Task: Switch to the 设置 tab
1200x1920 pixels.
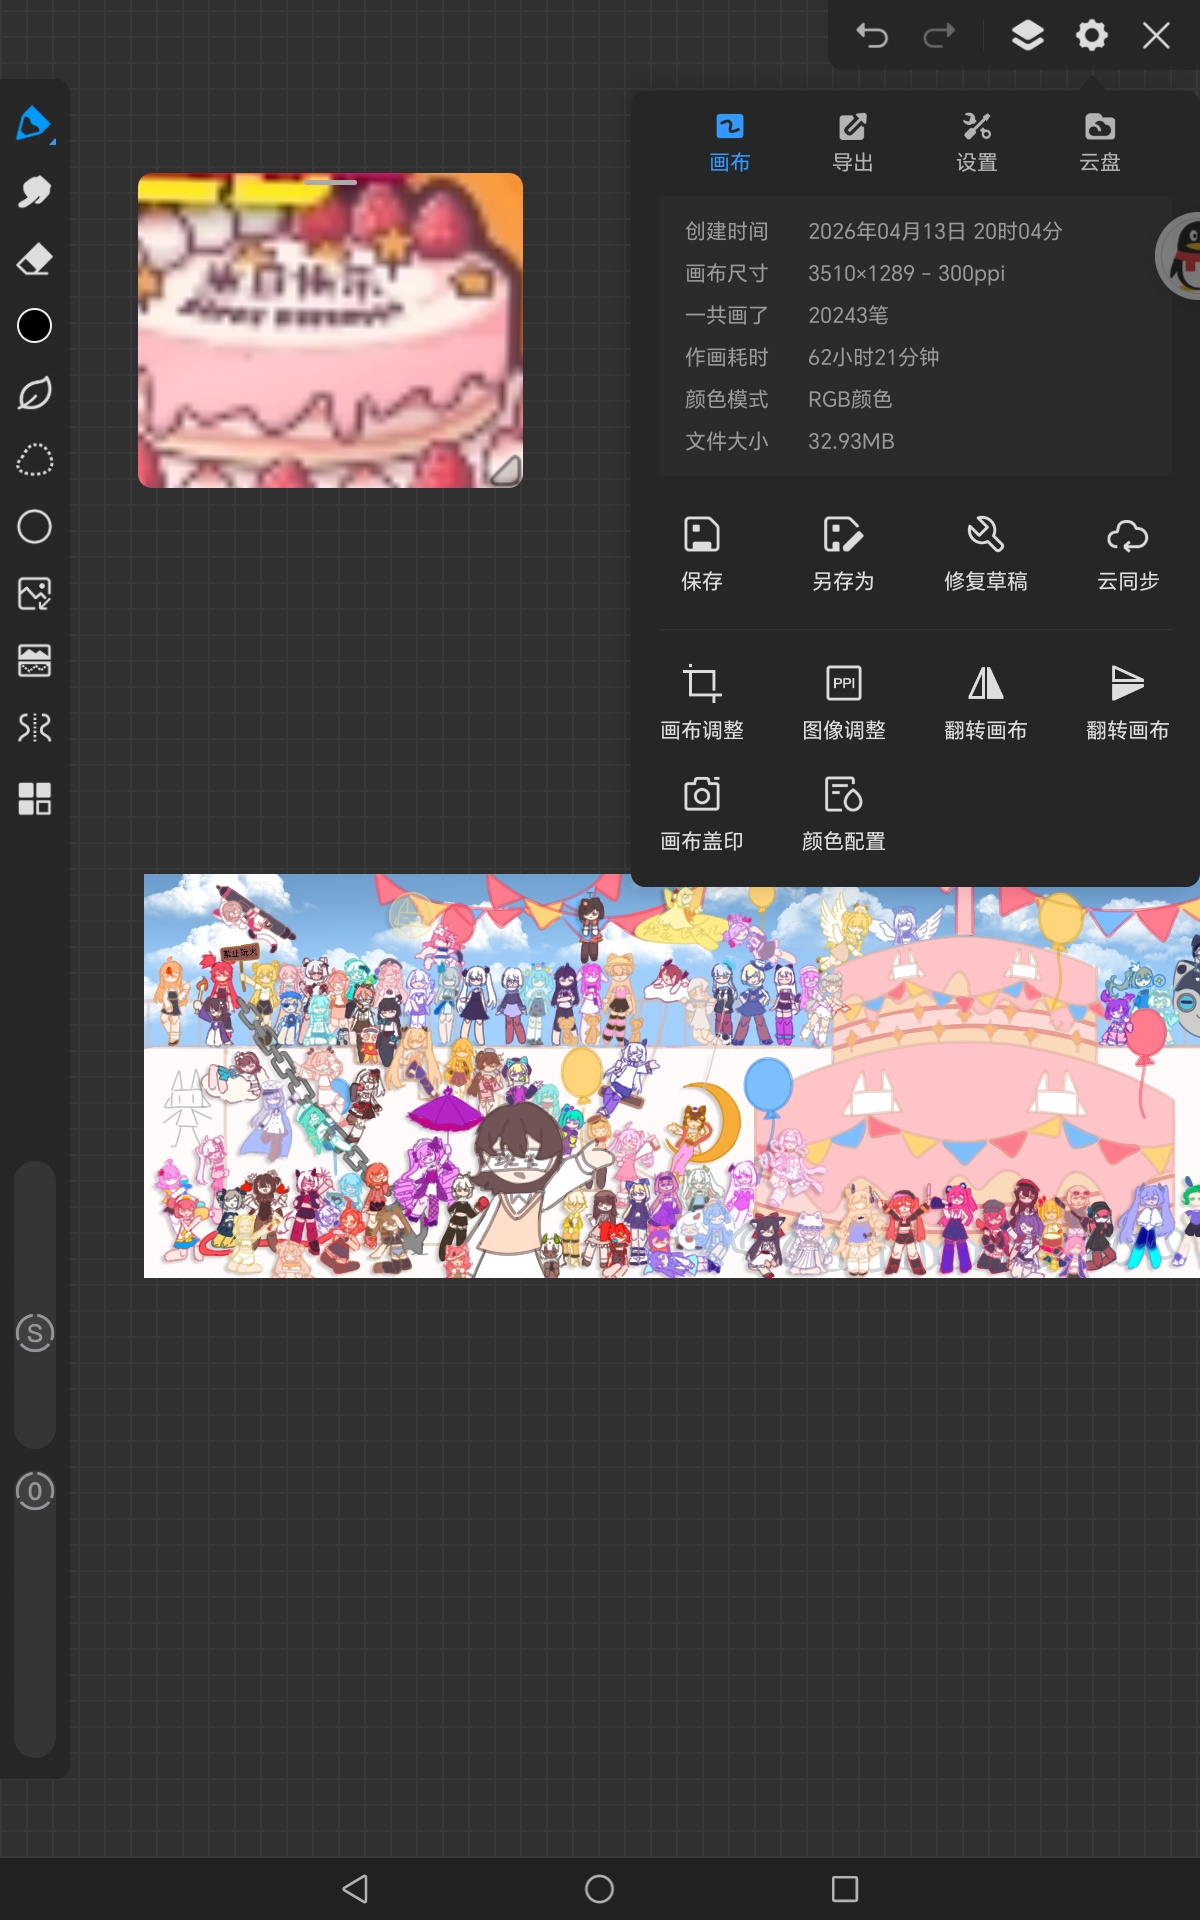Action: 976,143
